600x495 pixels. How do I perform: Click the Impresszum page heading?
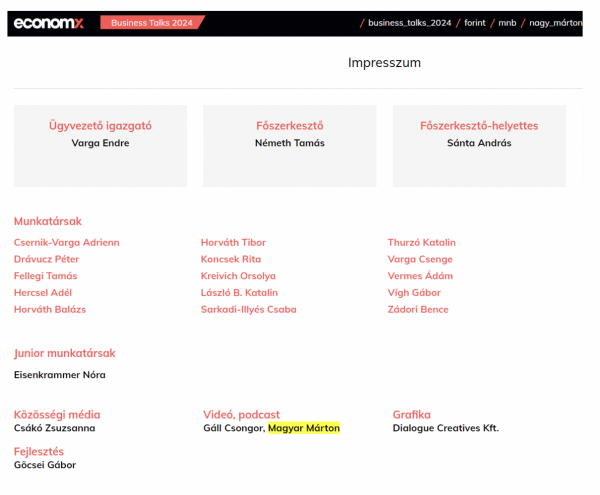click(384, 62)
